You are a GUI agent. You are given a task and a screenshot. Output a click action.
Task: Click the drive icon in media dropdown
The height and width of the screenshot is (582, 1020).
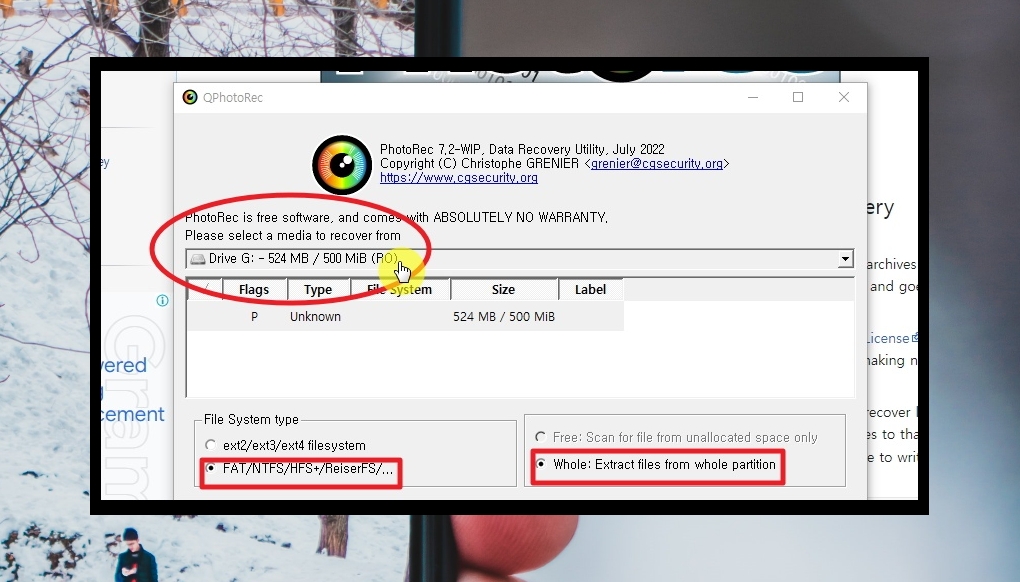(197, 259)
